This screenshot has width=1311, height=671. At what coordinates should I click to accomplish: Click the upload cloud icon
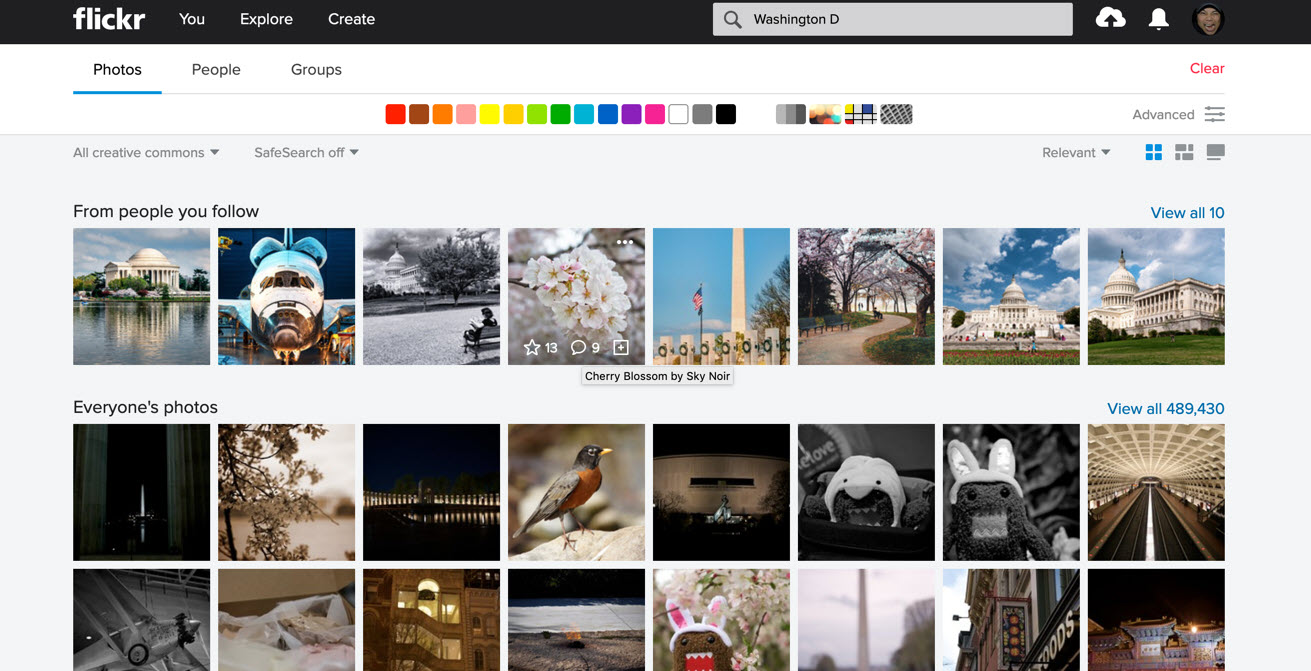click(1110, 19)
